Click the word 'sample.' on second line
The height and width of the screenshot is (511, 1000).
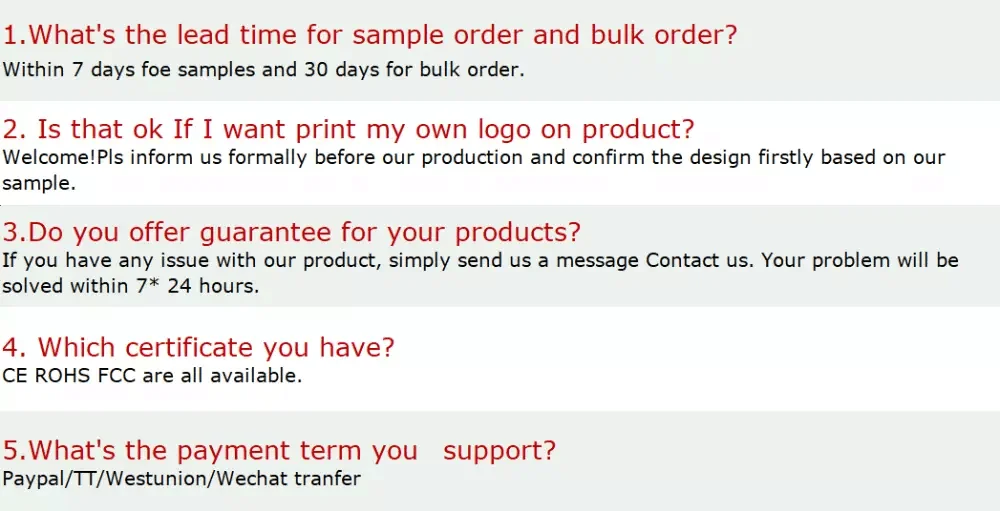point(38,183)
